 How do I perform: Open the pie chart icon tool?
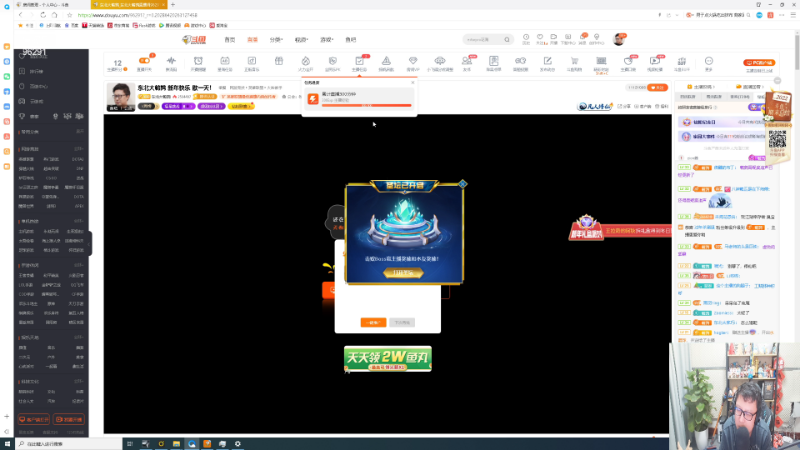[628, 61]
